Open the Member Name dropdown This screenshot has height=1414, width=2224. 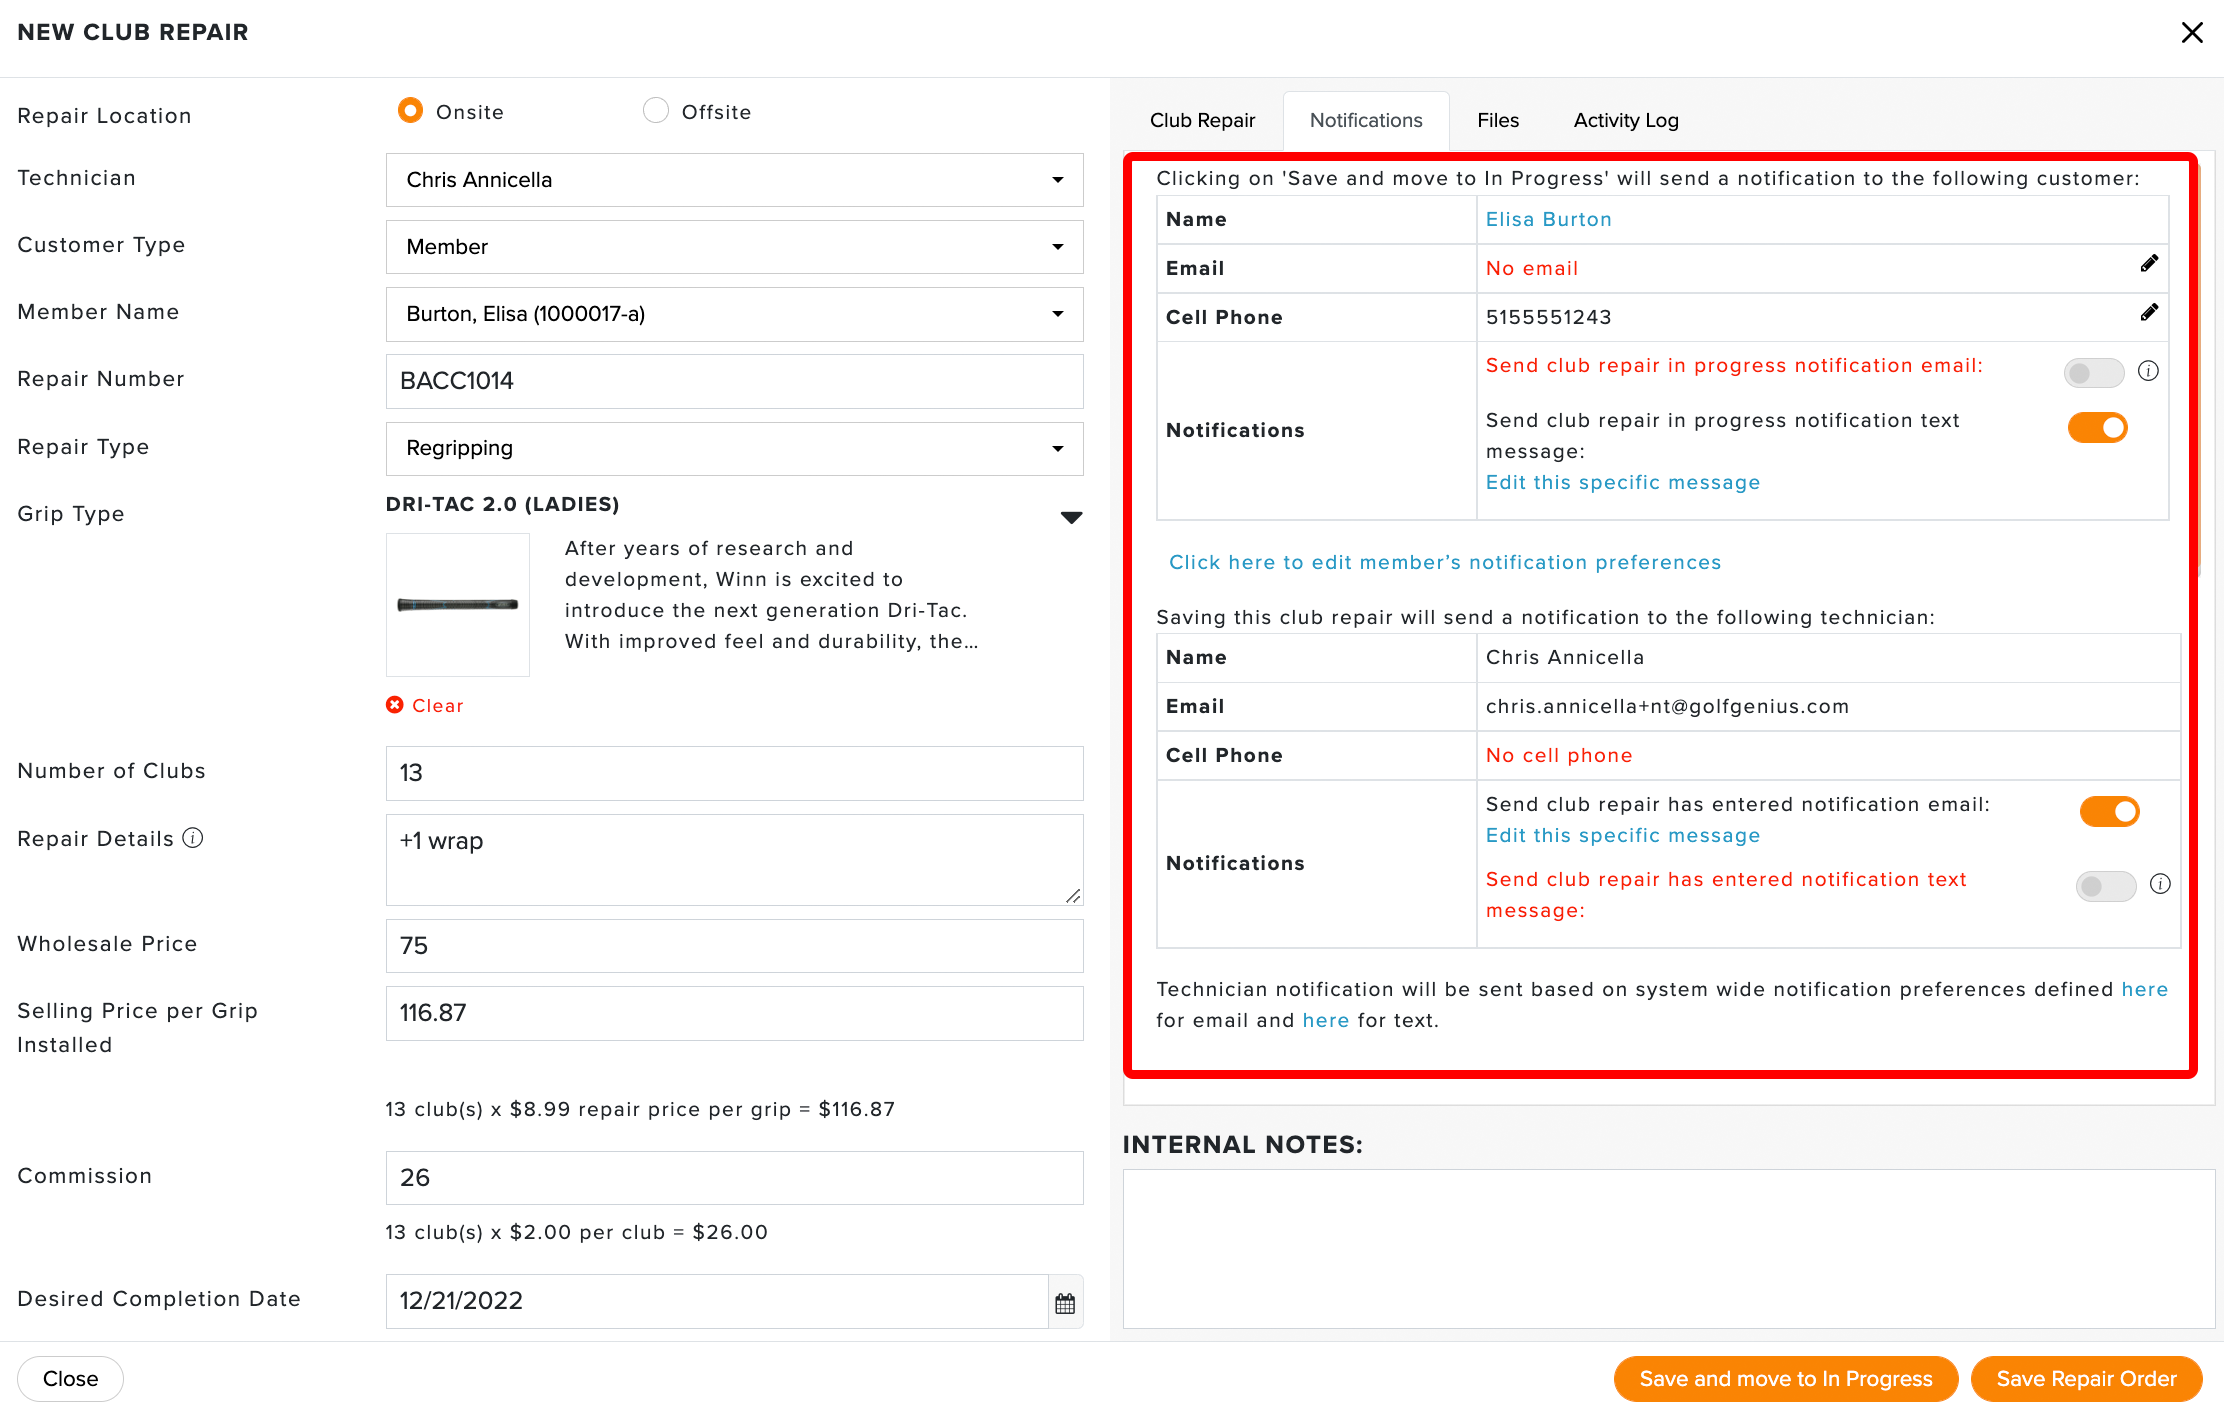click(x=735, y=314)
